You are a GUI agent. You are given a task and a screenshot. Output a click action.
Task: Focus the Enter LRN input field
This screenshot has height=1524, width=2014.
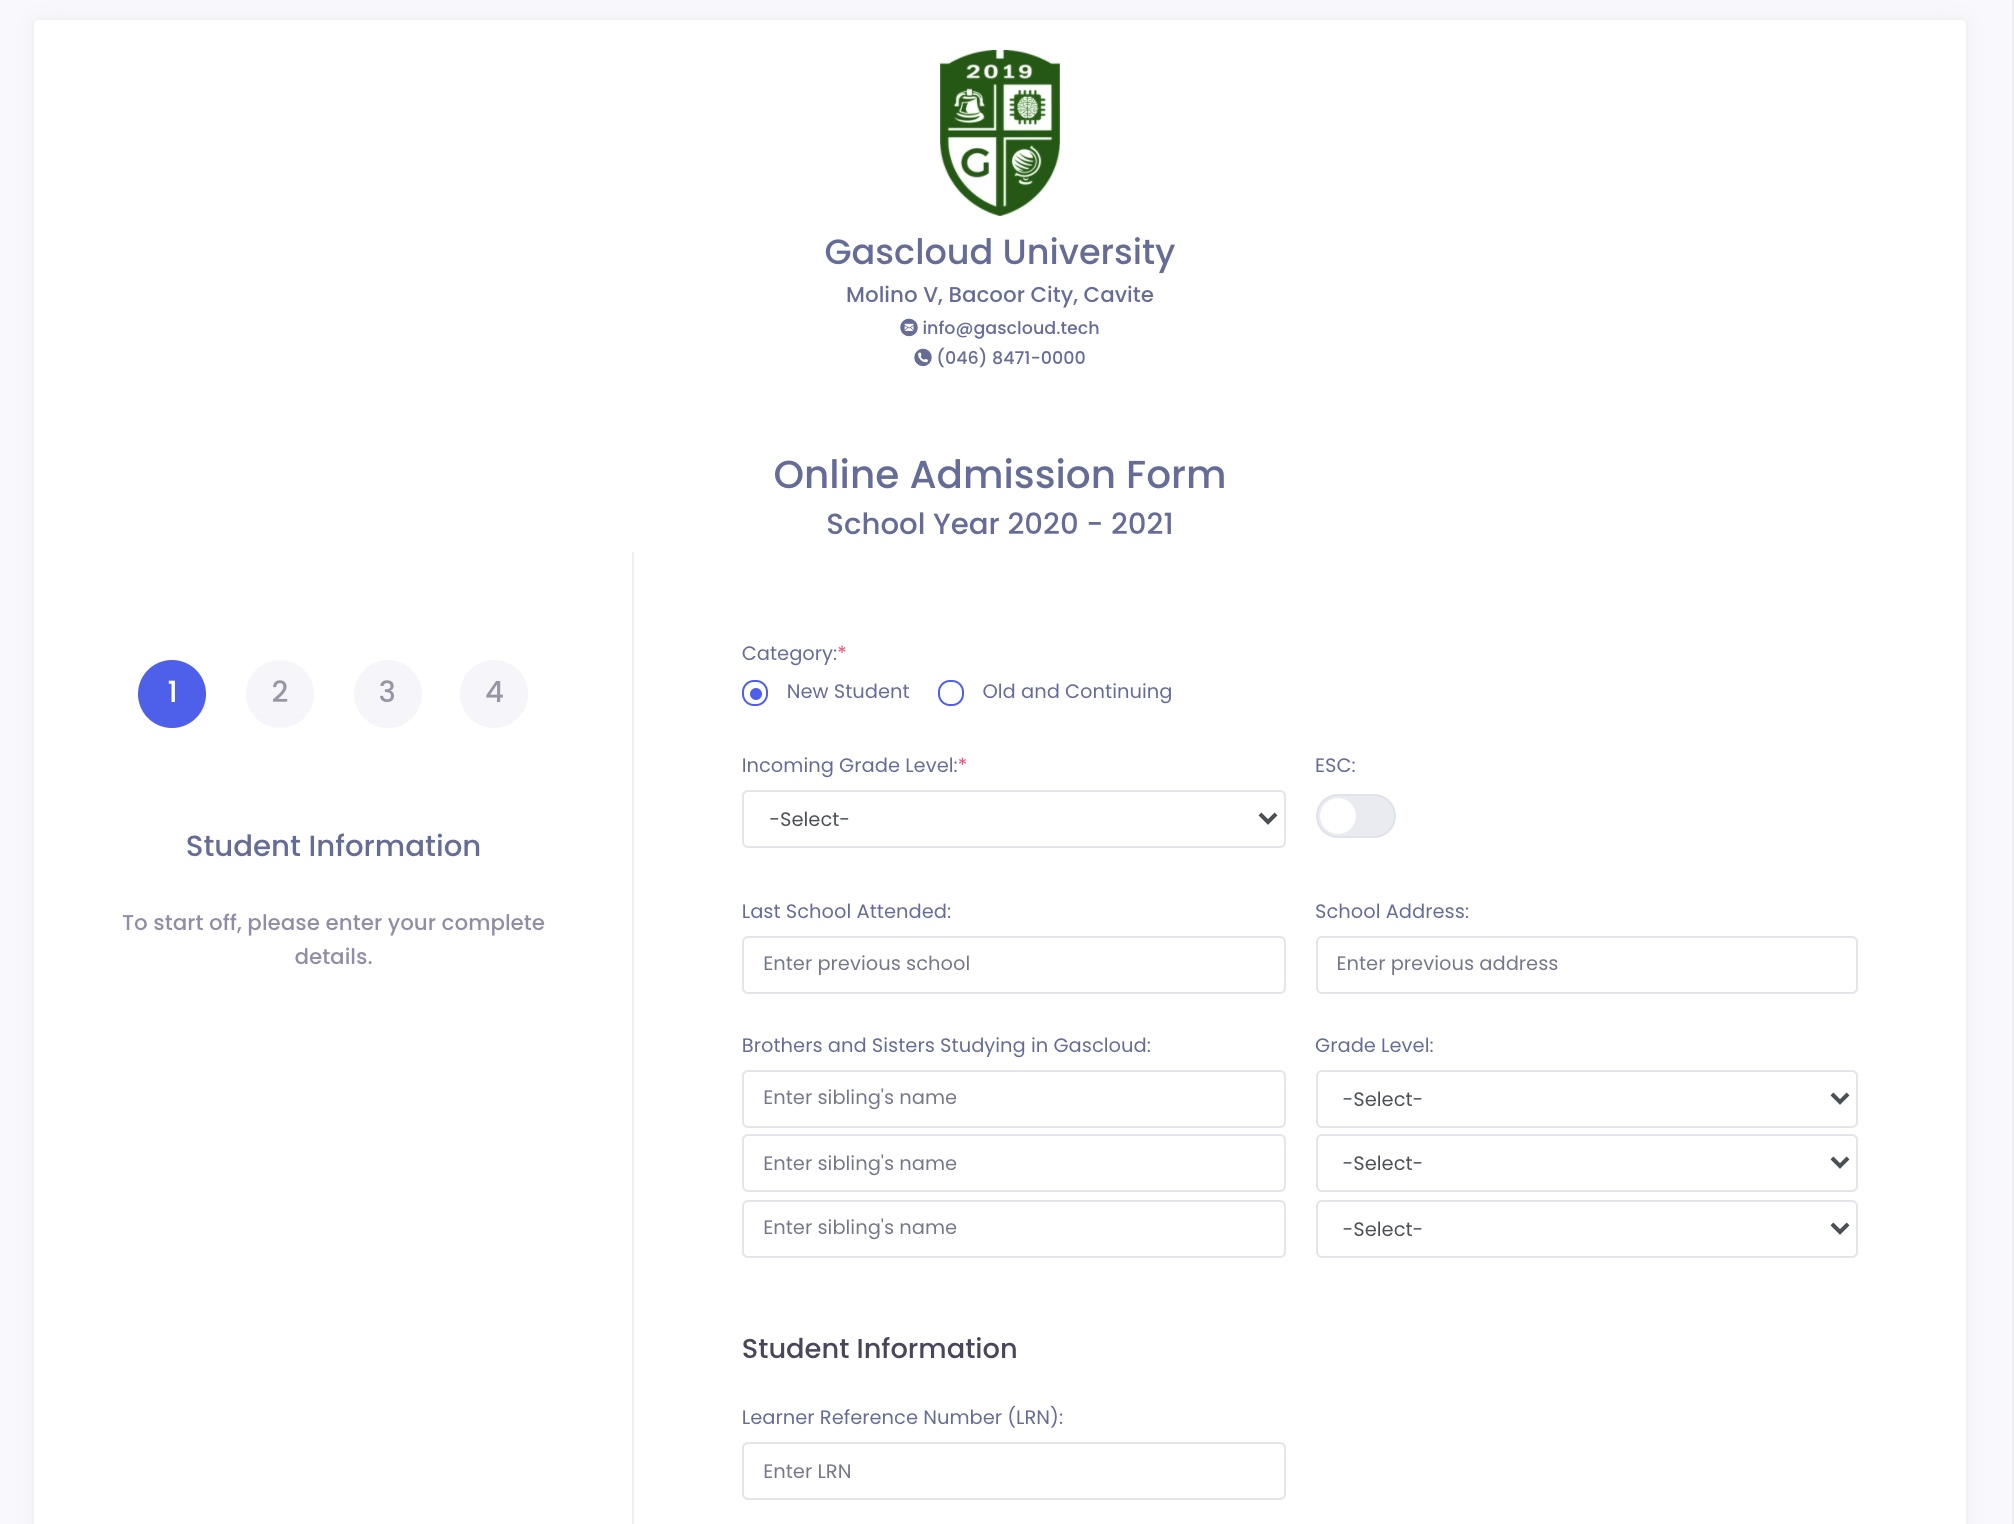point(1013,1471)
